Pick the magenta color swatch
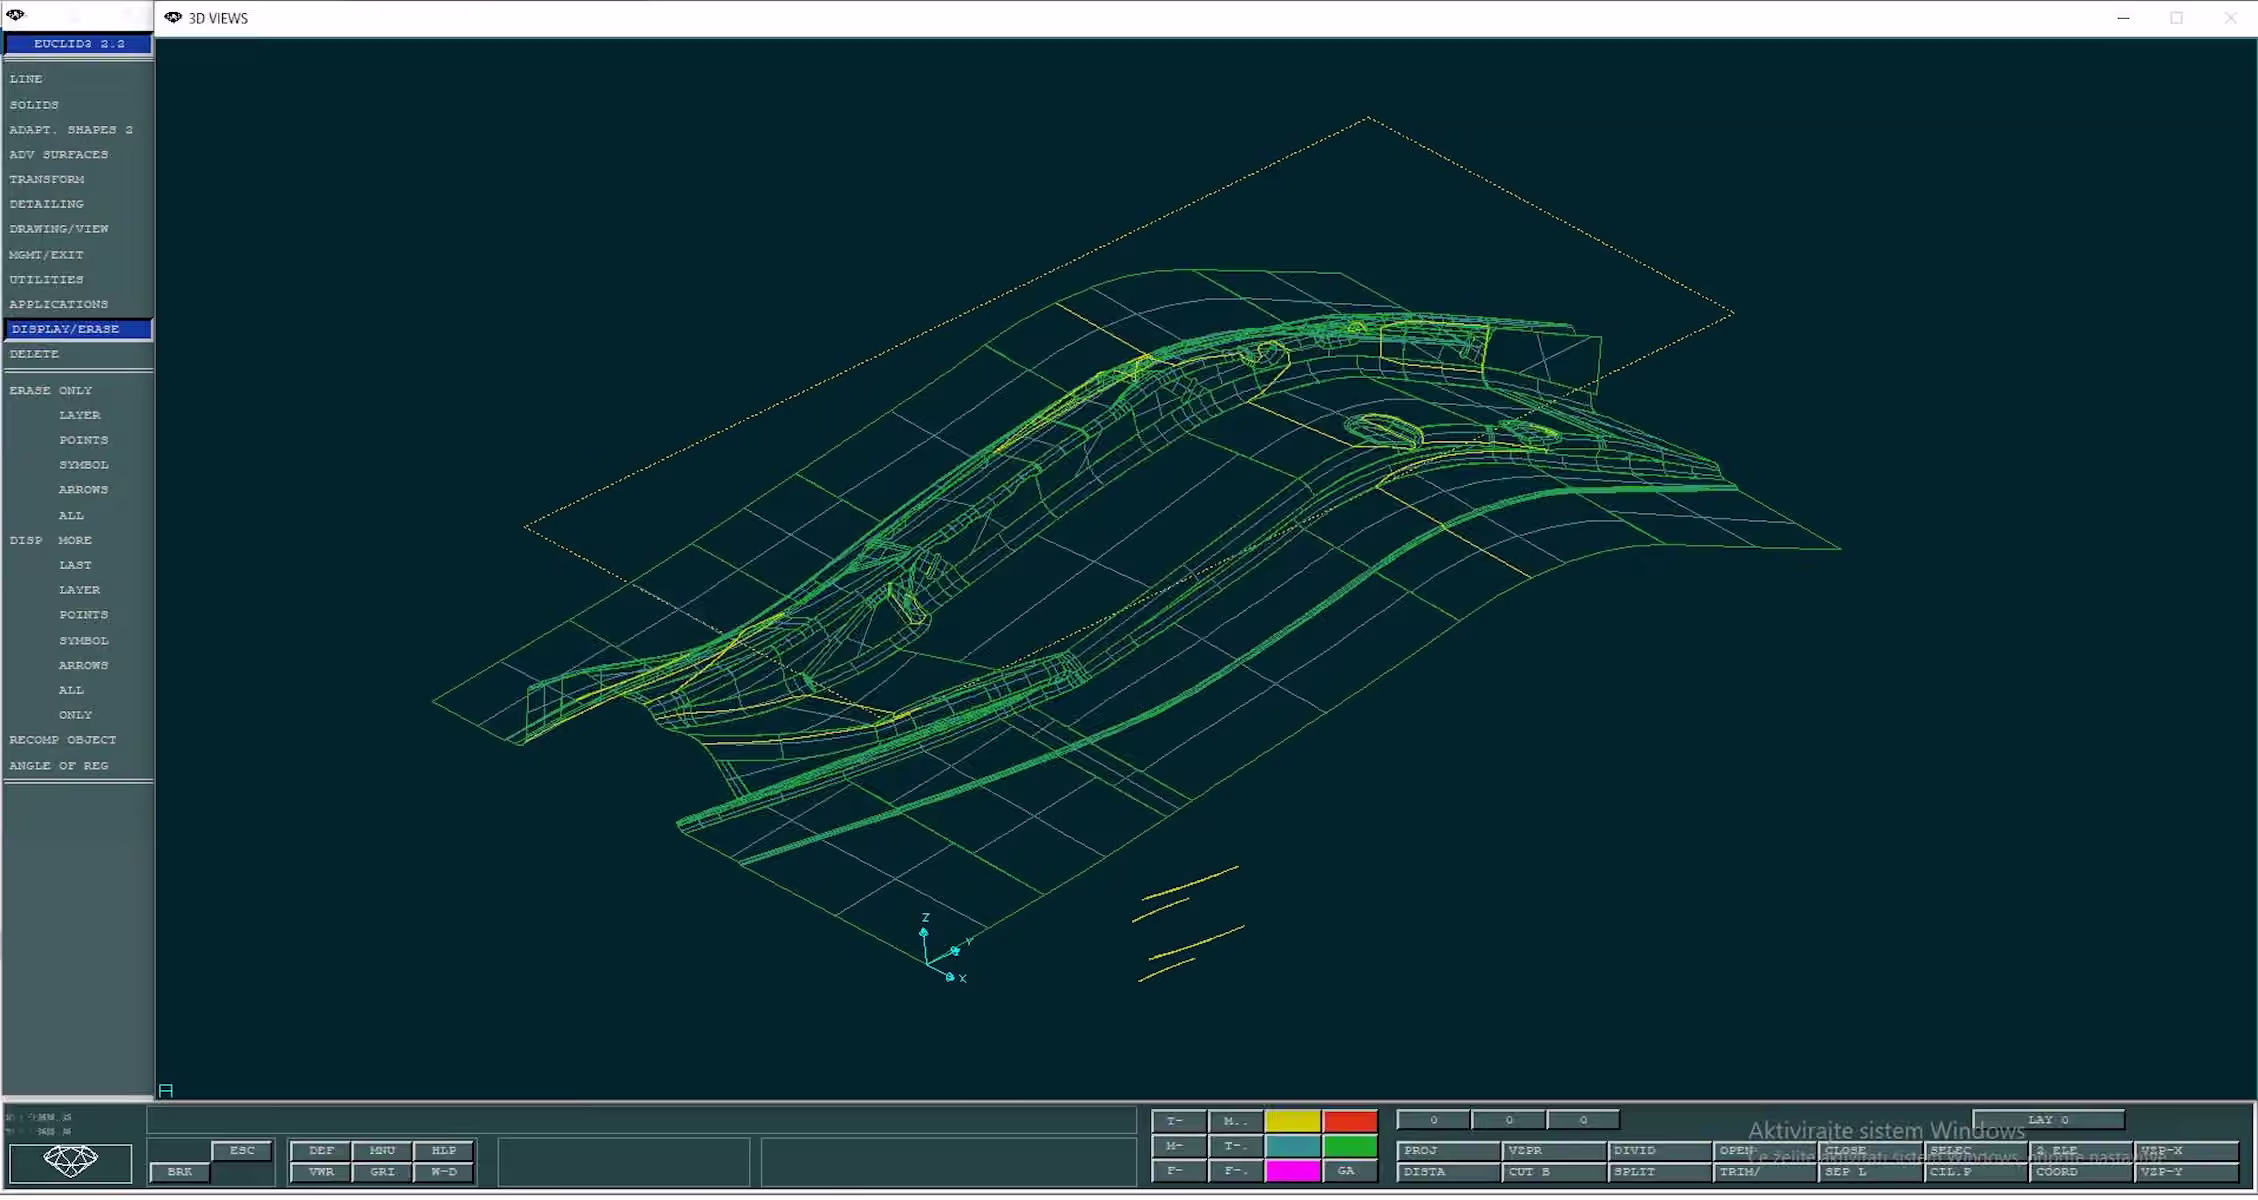 1293,1171
